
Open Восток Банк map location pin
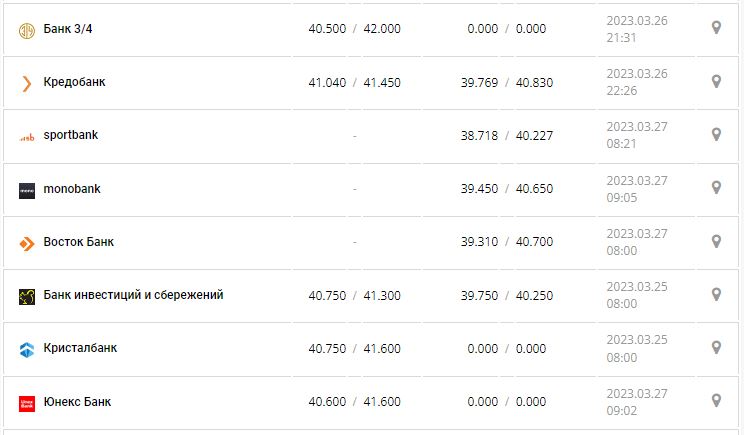tap(716, 241)
